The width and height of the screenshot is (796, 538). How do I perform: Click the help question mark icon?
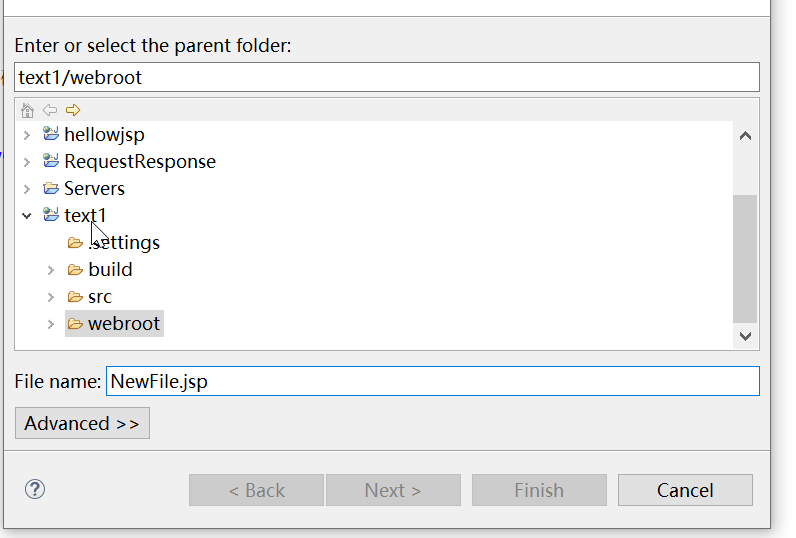click(35, 489)
